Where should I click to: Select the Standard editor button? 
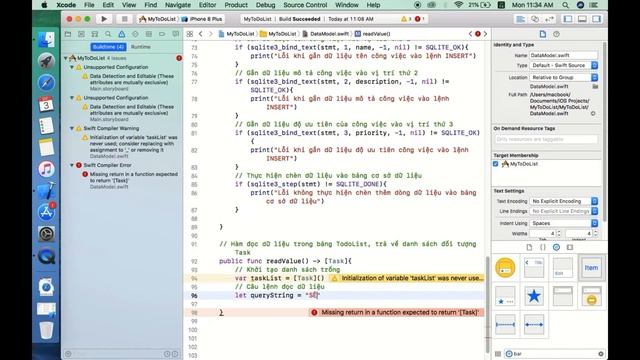tap(520, 19)
